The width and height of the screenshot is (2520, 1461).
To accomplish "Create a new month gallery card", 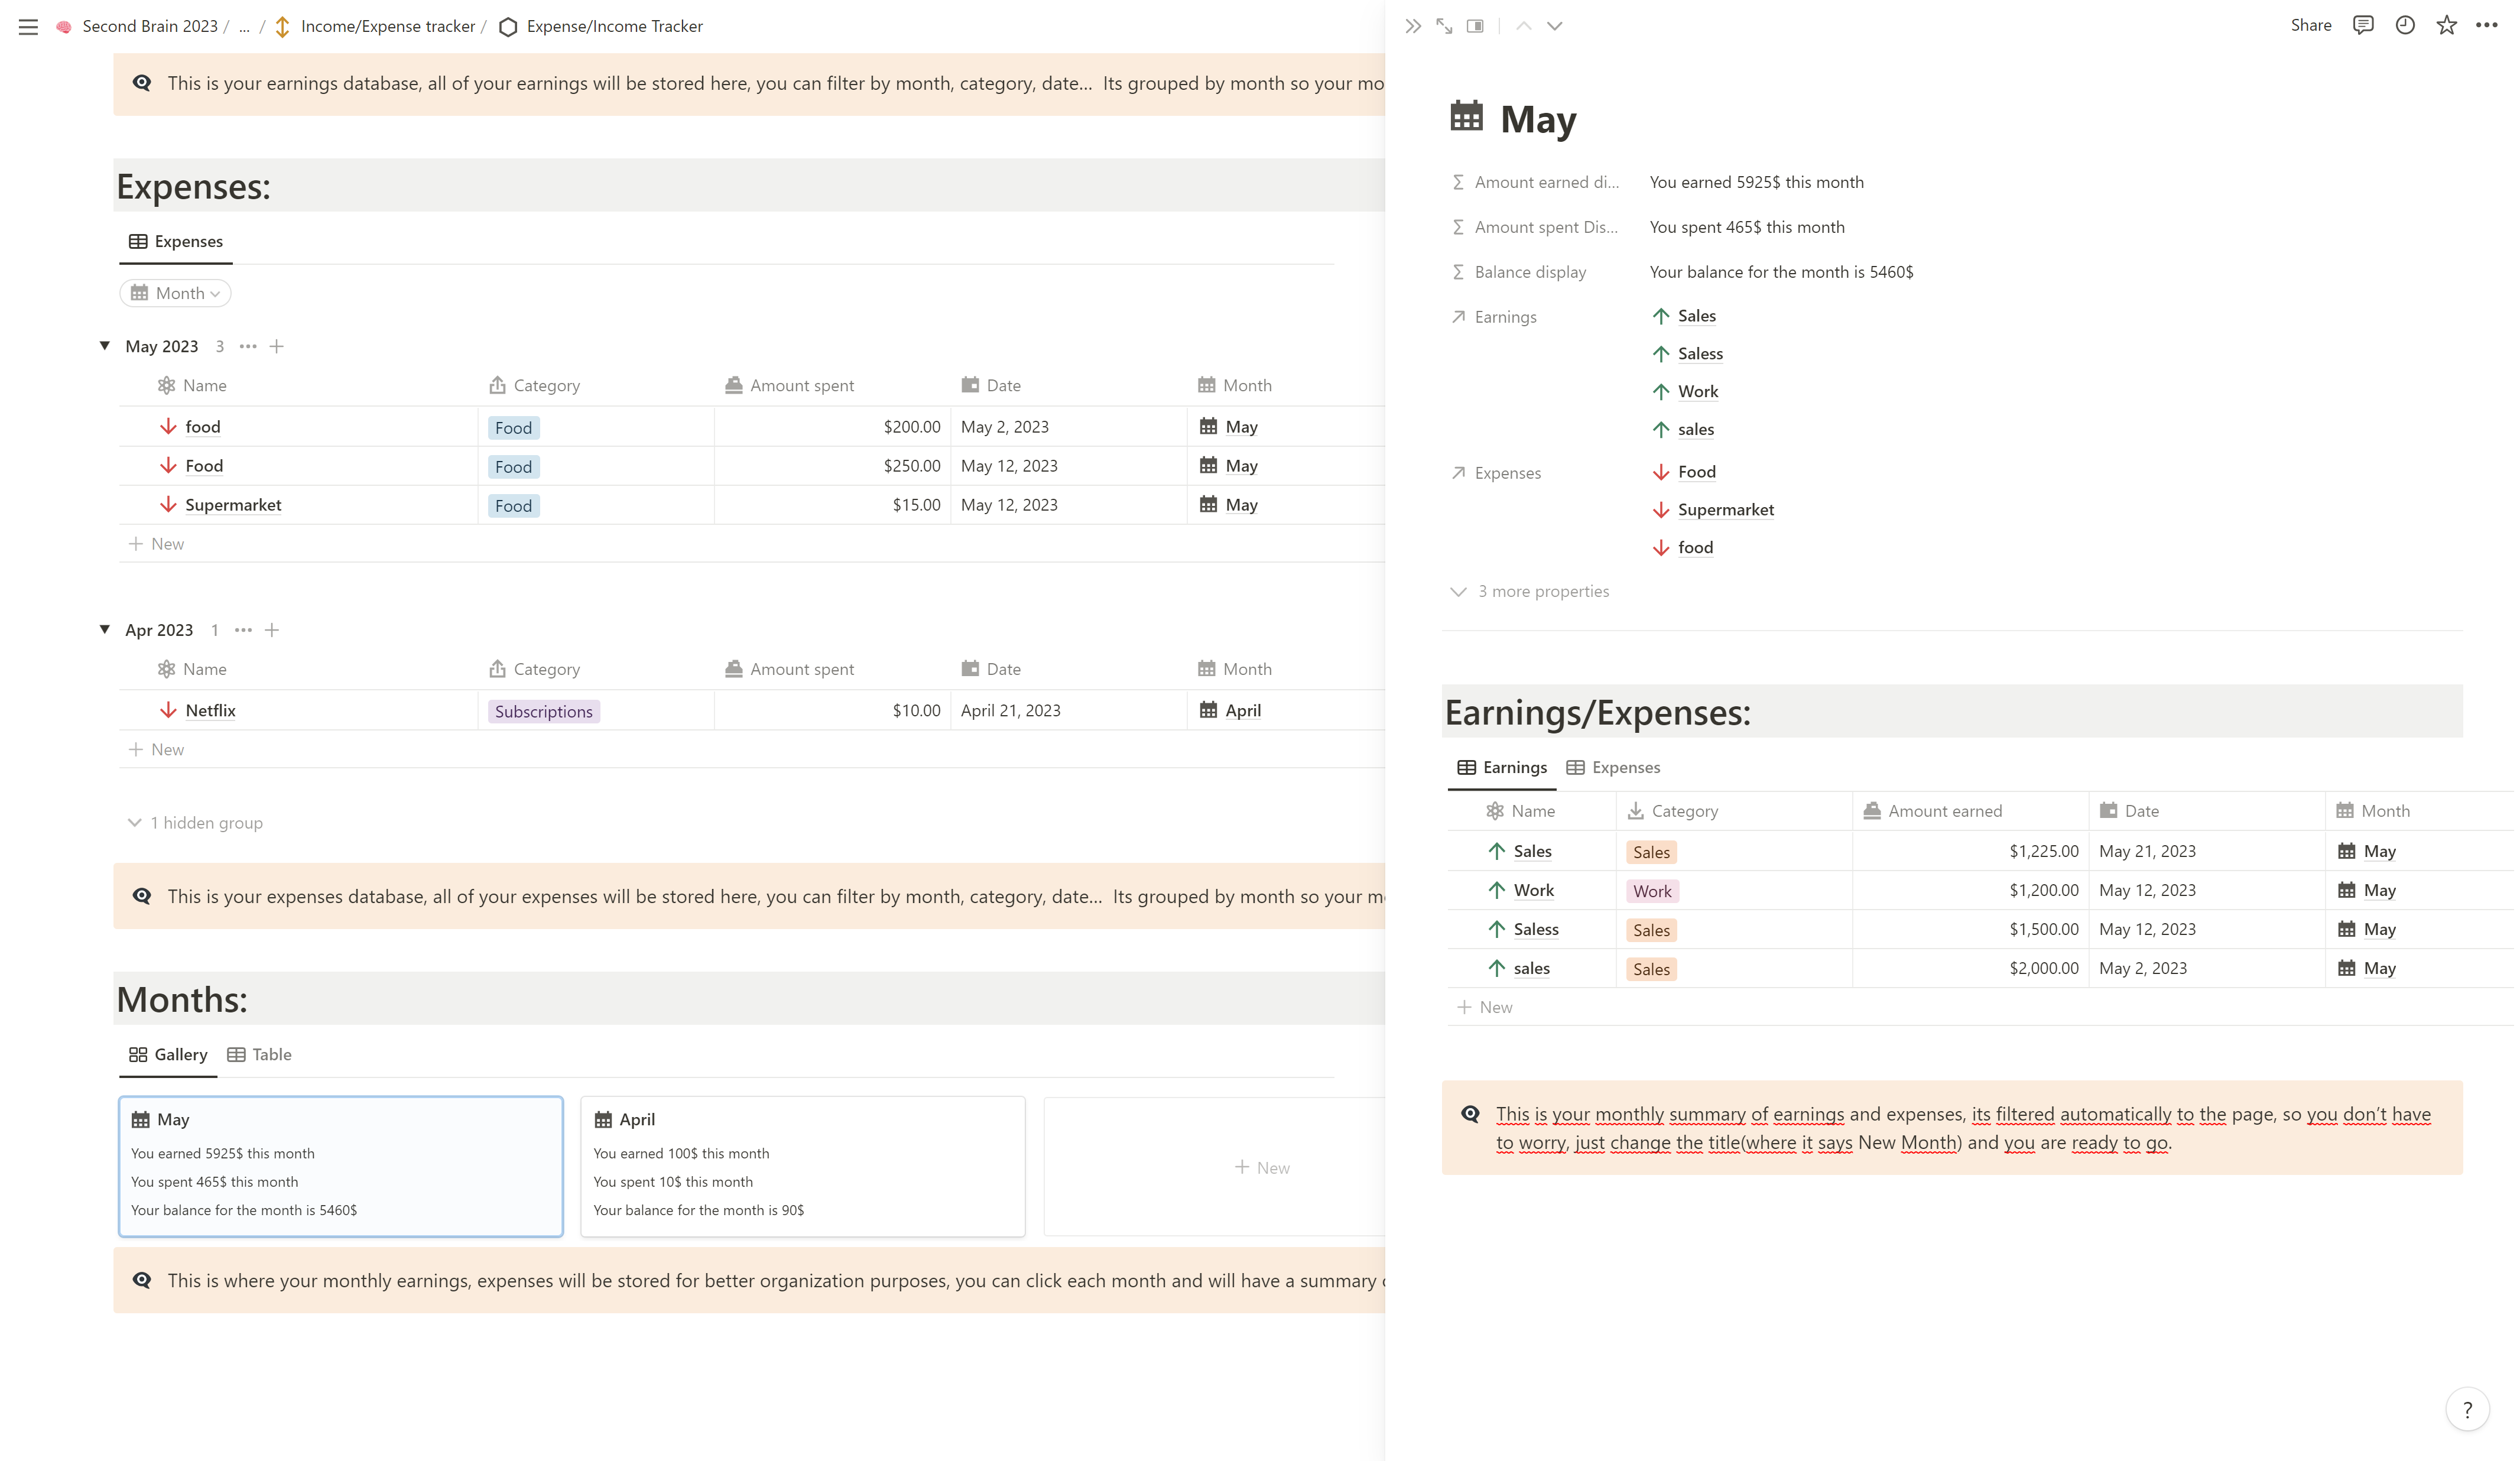I will tap(1262, 1168).
